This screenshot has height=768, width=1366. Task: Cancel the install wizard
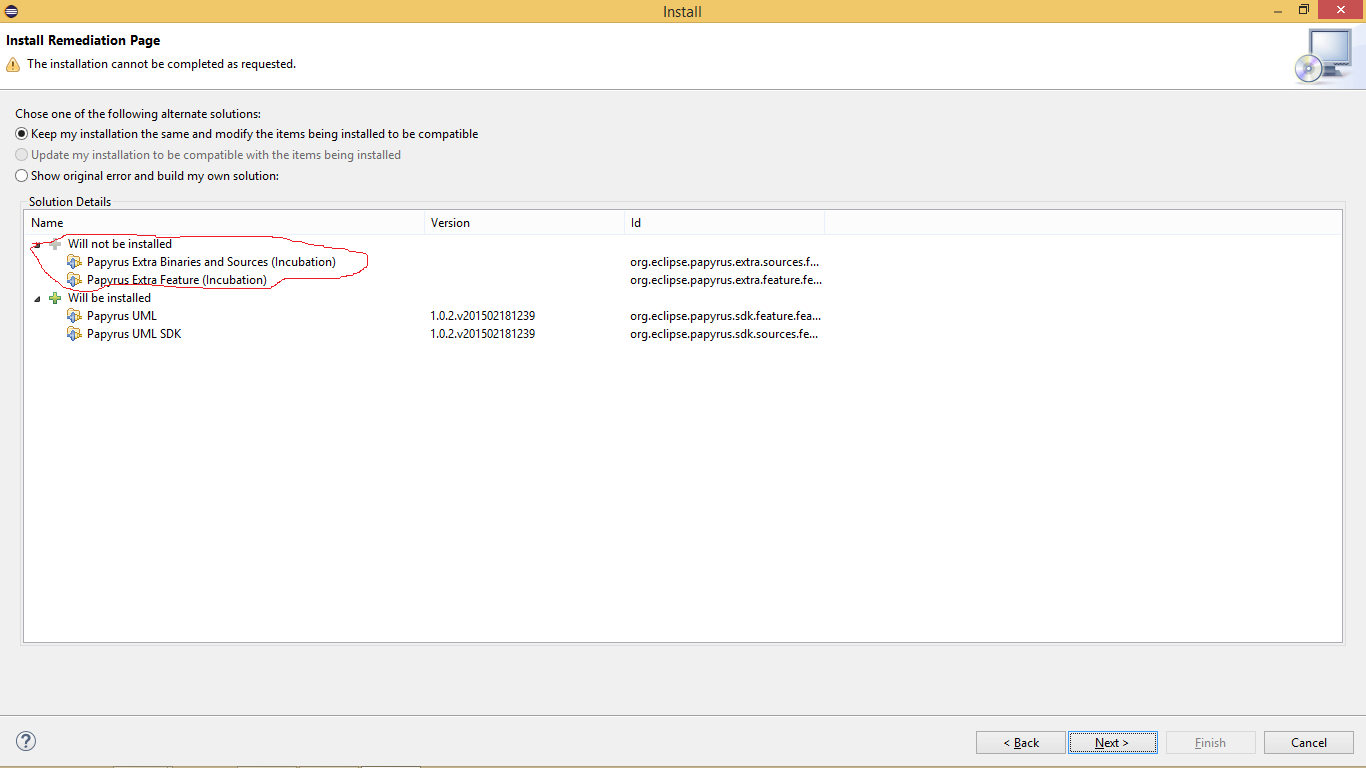[x=1309, y=743]
